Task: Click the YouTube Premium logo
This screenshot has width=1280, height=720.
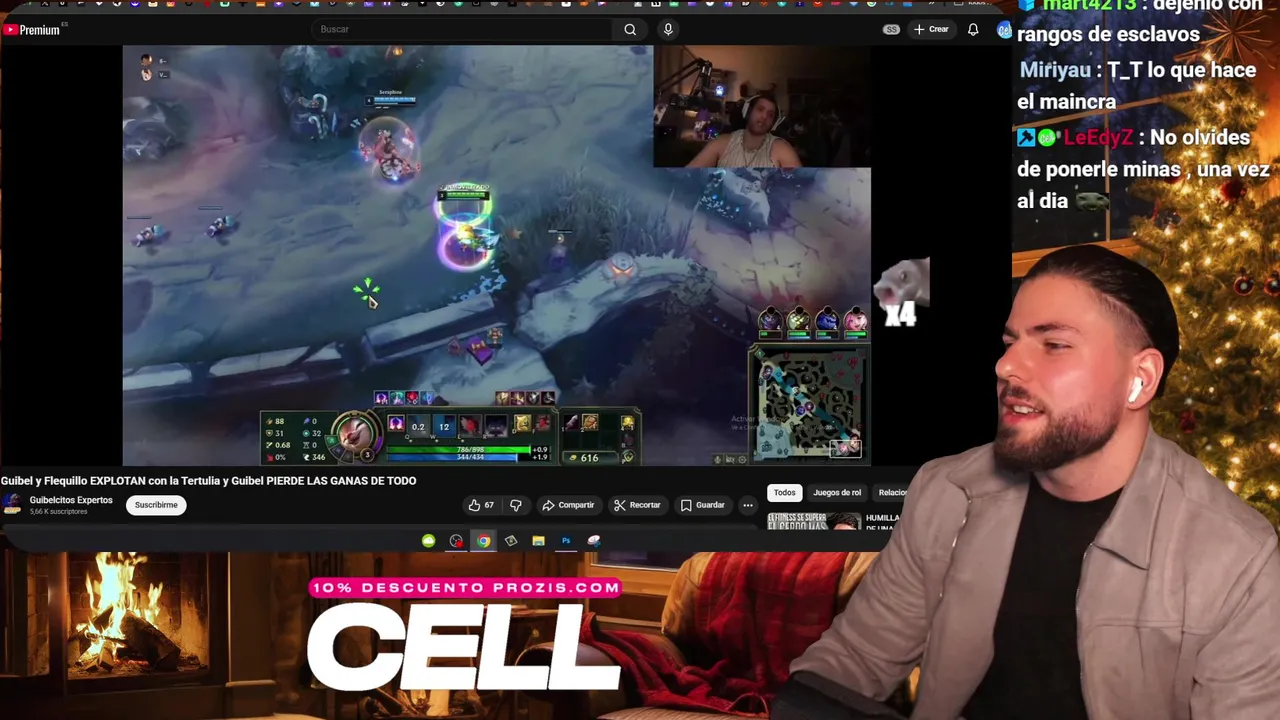Action: click(x=31, y=30)
